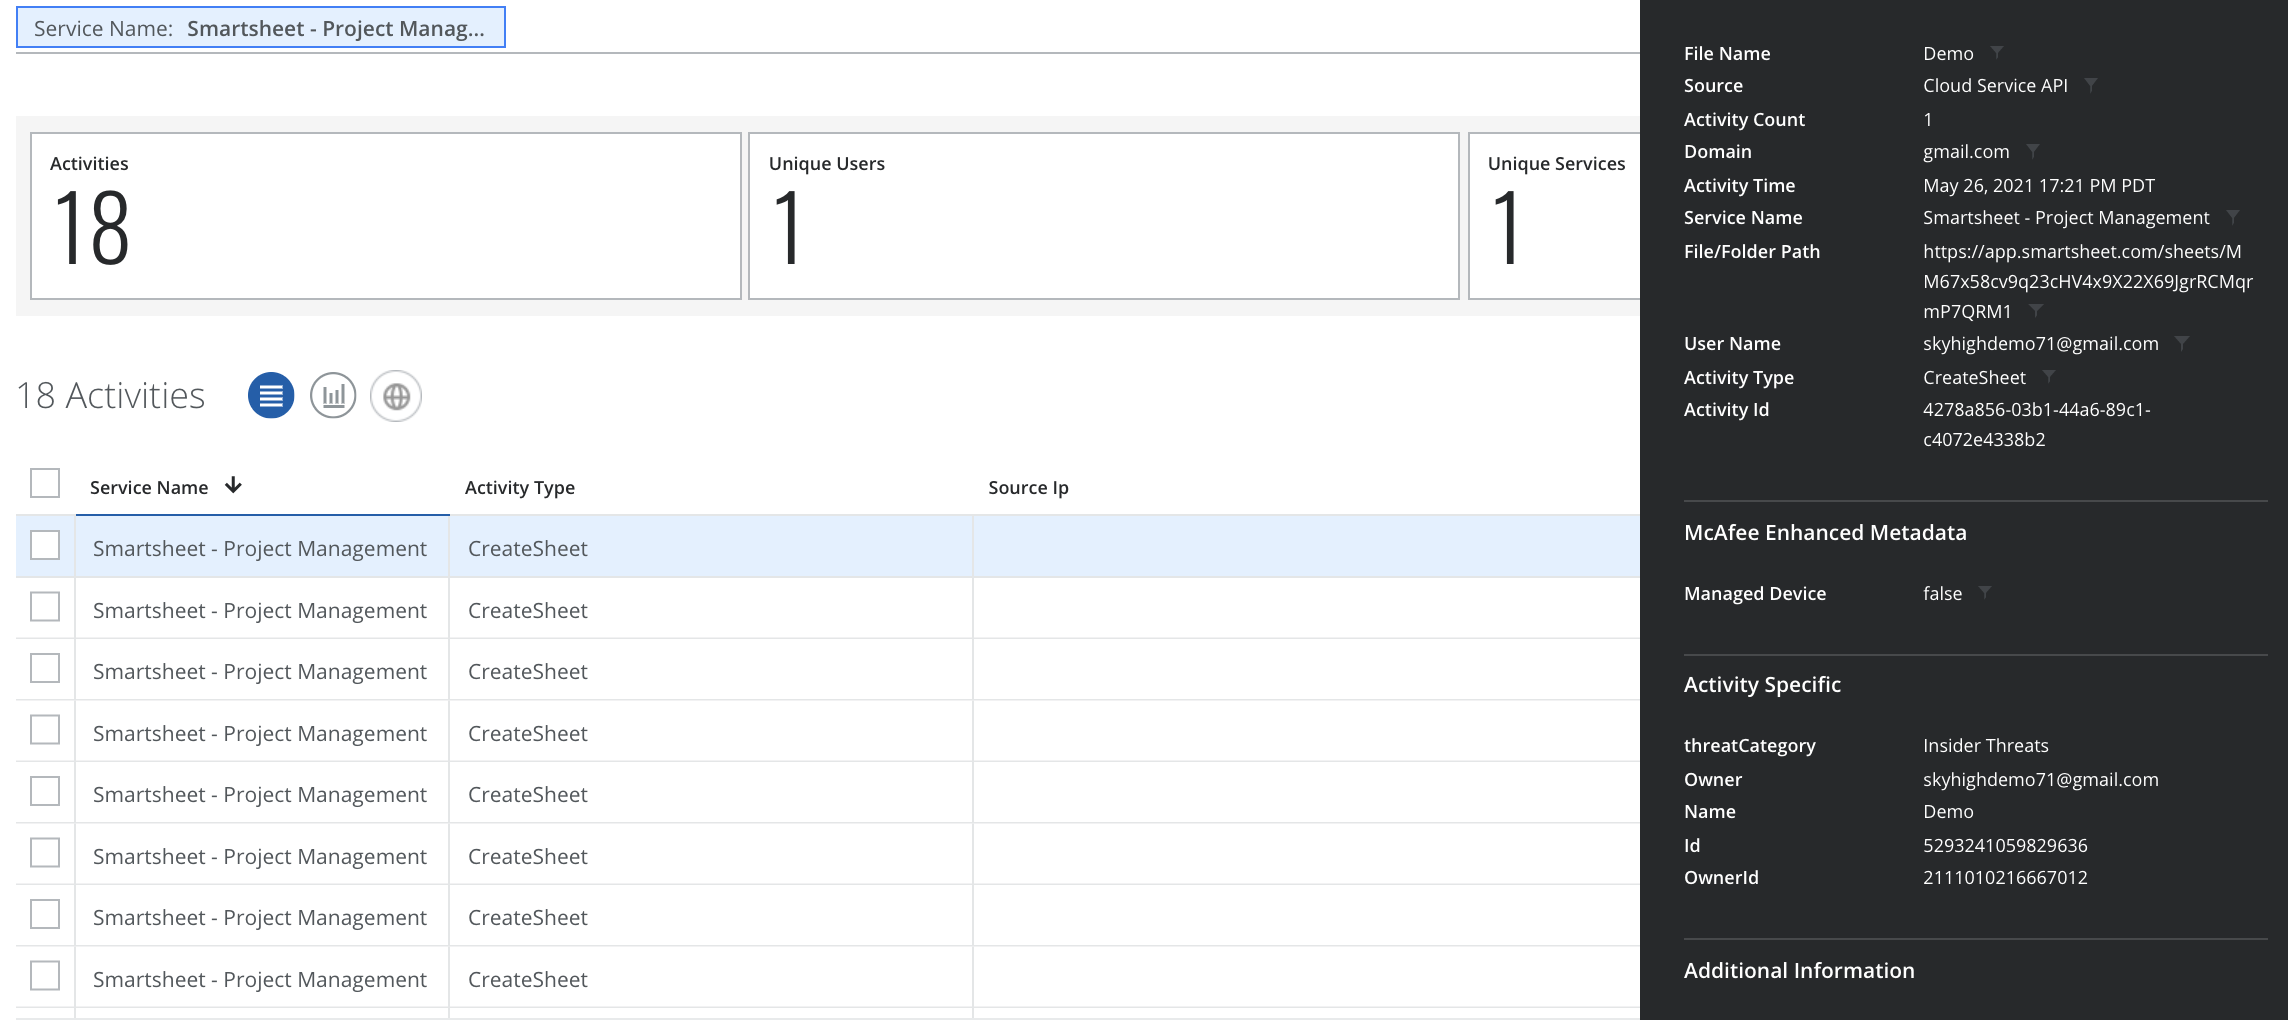Click the Additional Information section heading

tap(1799, 970)
